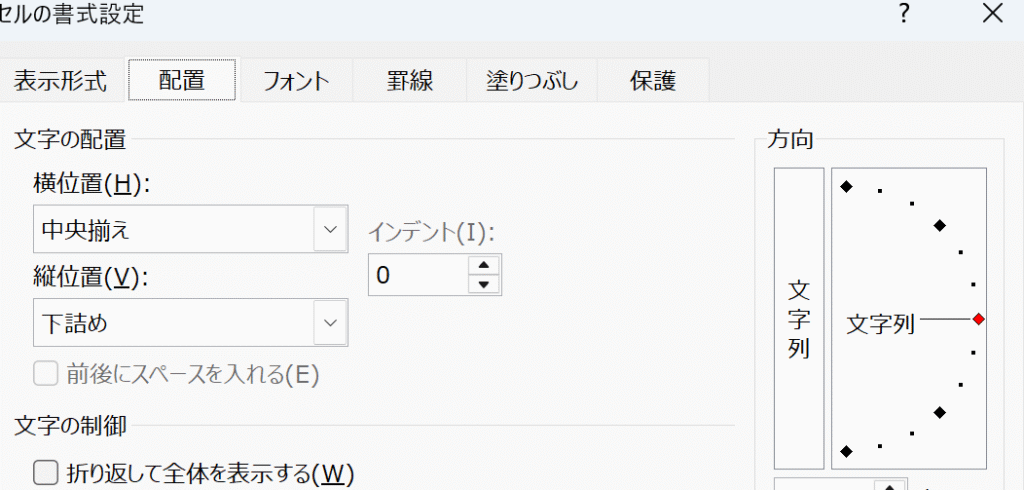Open the 横位置 dropdown showing 中央揃え

190,229
